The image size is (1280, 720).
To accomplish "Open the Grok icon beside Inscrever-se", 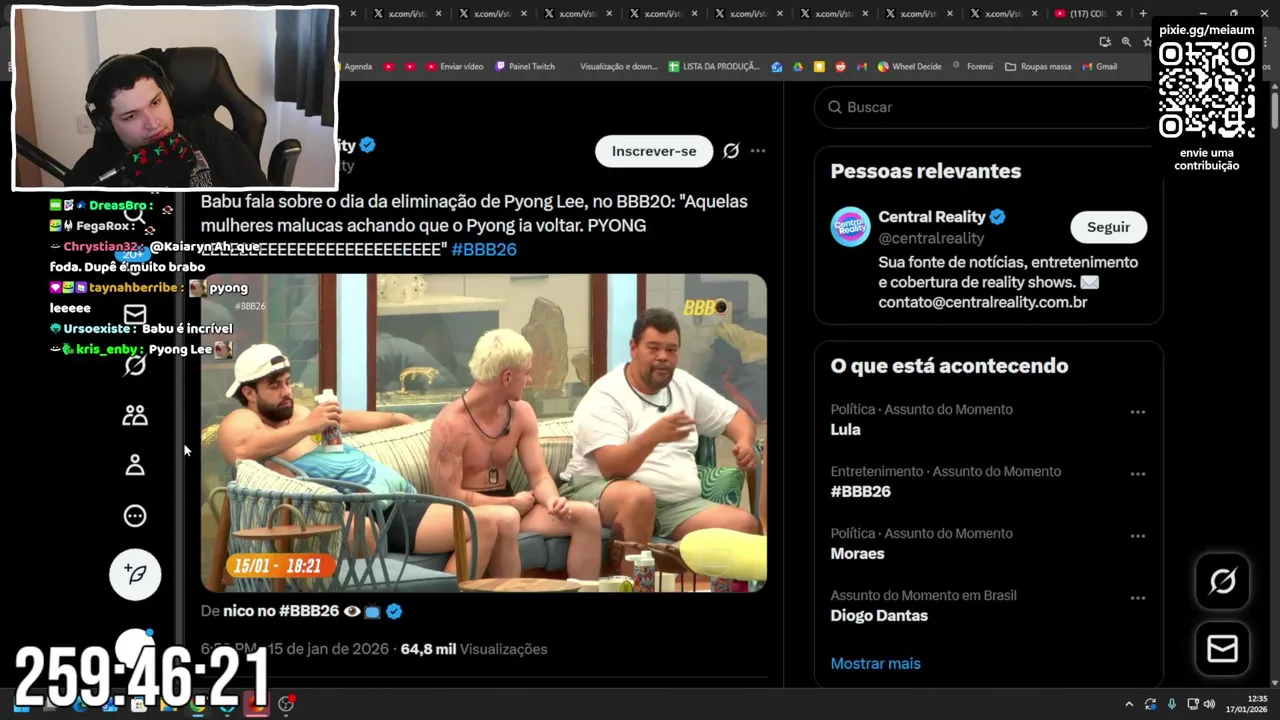I will 731,151.
